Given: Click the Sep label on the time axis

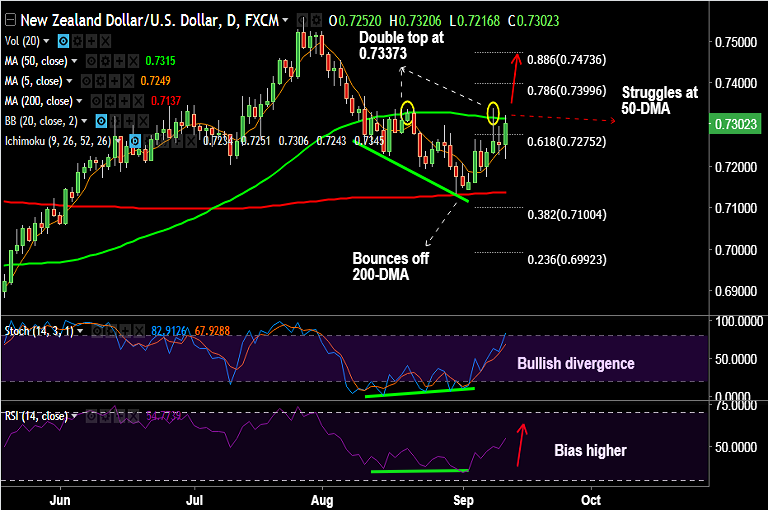Looking at the screenshot, I should (463, 501).
